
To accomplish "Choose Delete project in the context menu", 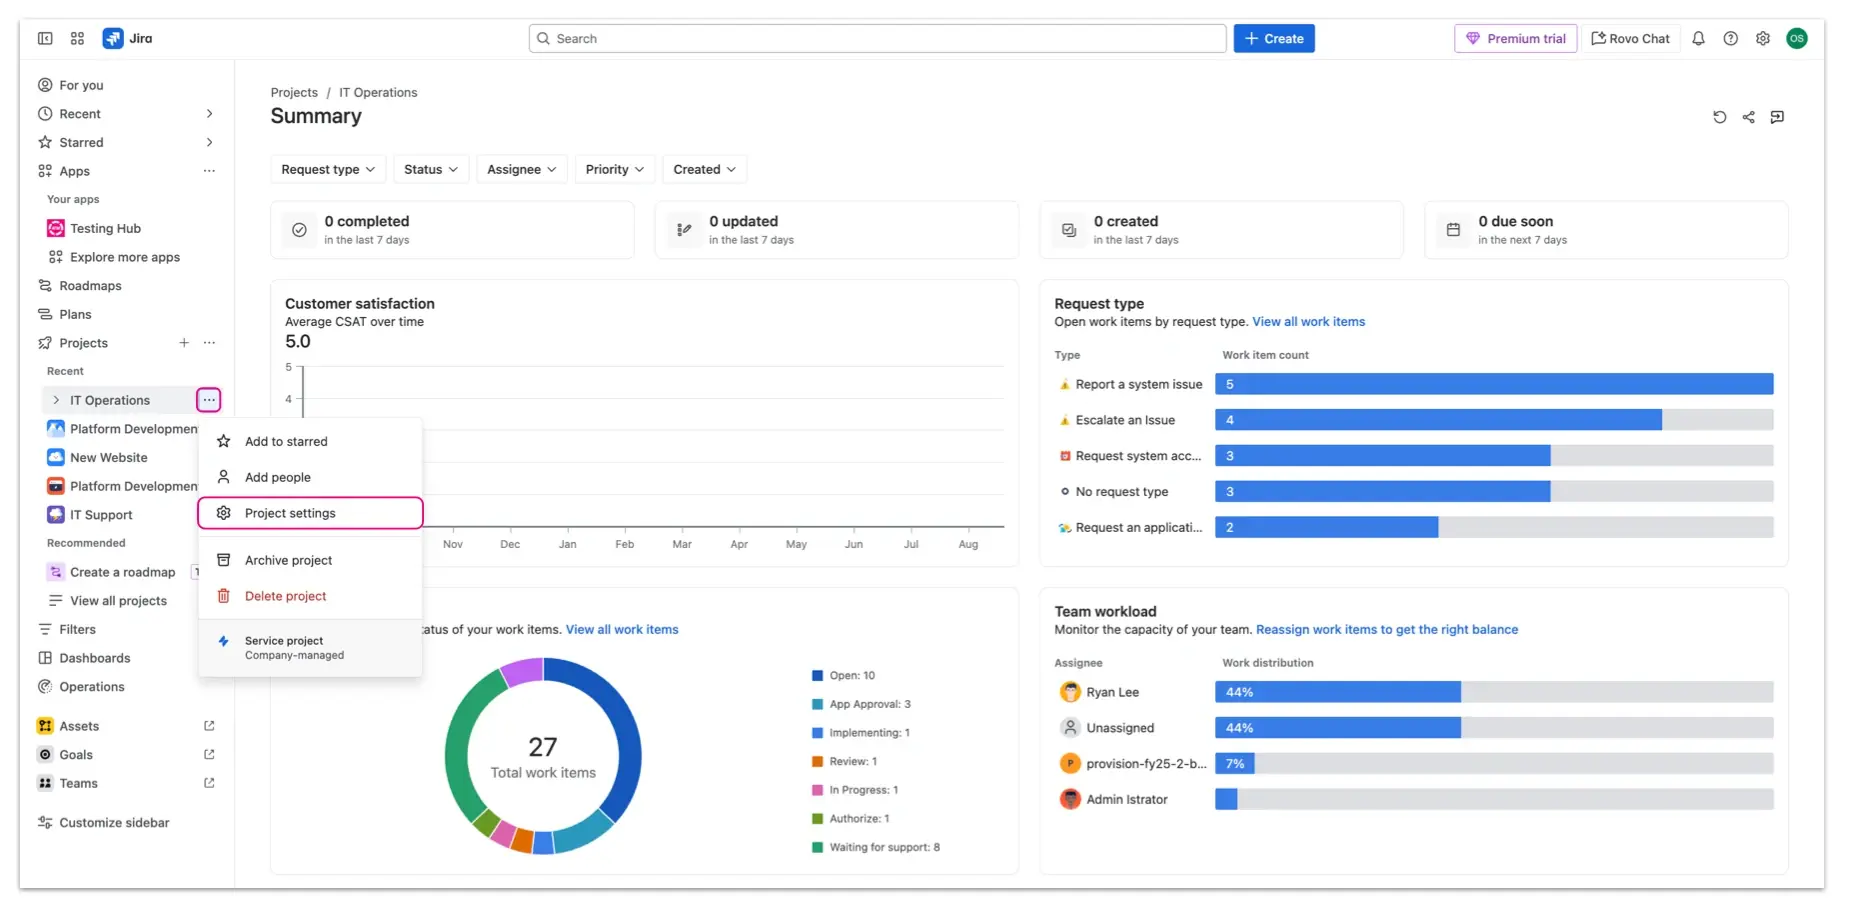I will (285, 596).
